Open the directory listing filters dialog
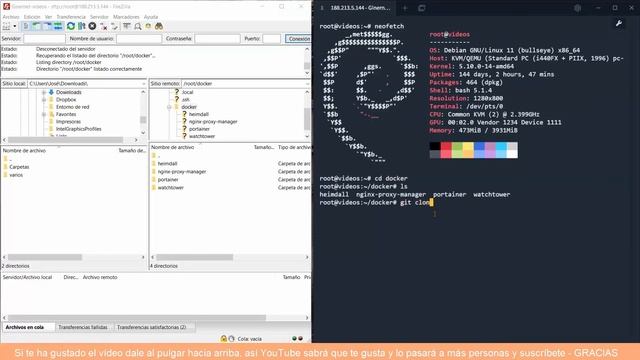 tap(127, 26)
